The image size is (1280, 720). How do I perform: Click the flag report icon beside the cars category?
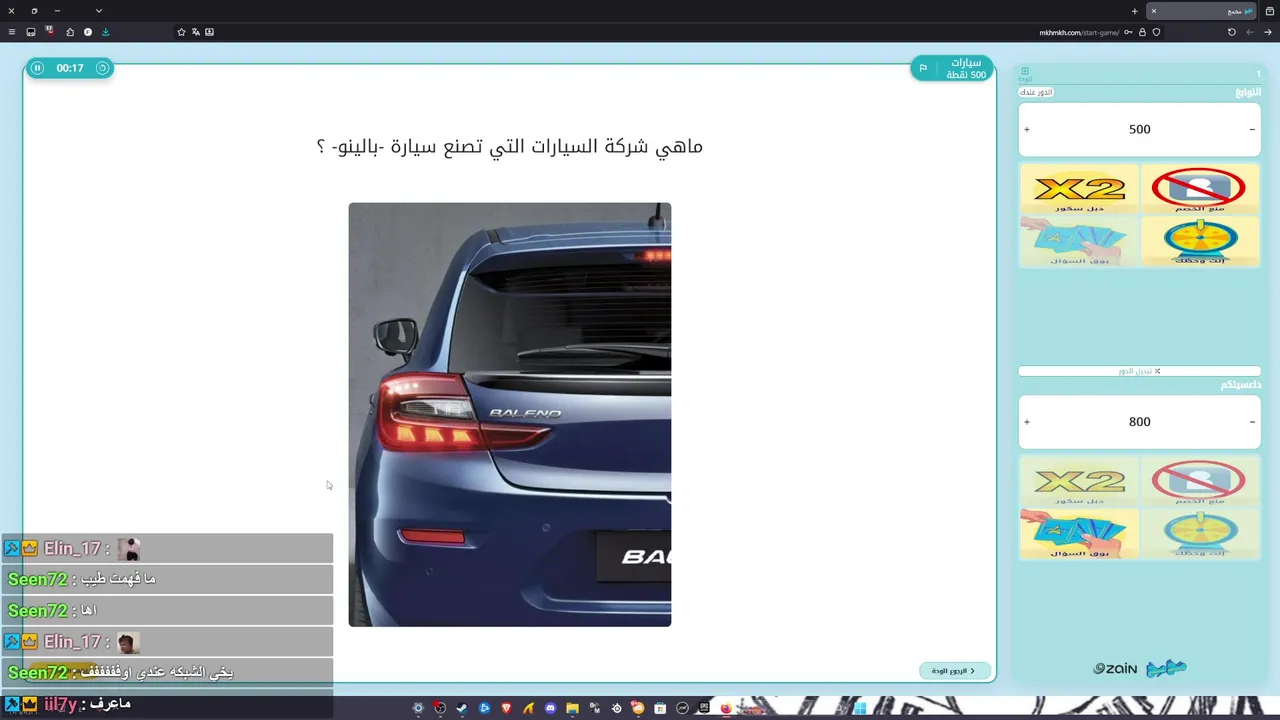923,68
